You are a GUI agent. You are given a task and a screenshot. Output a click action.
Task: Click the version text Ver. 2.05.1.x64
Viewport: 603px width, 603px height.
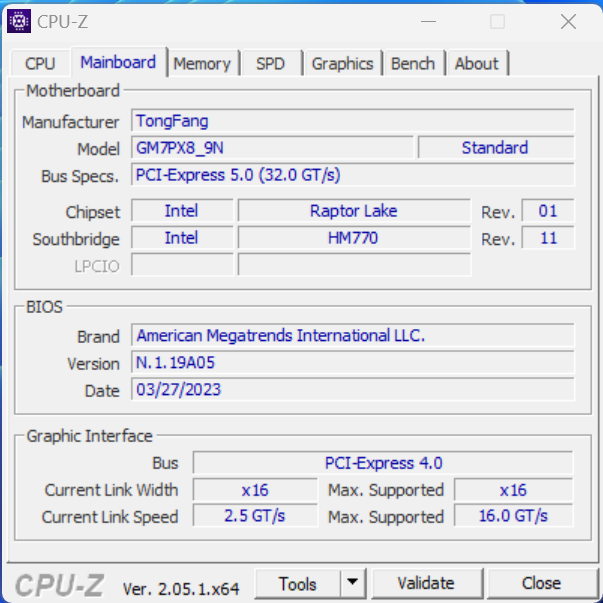point(181,588)
